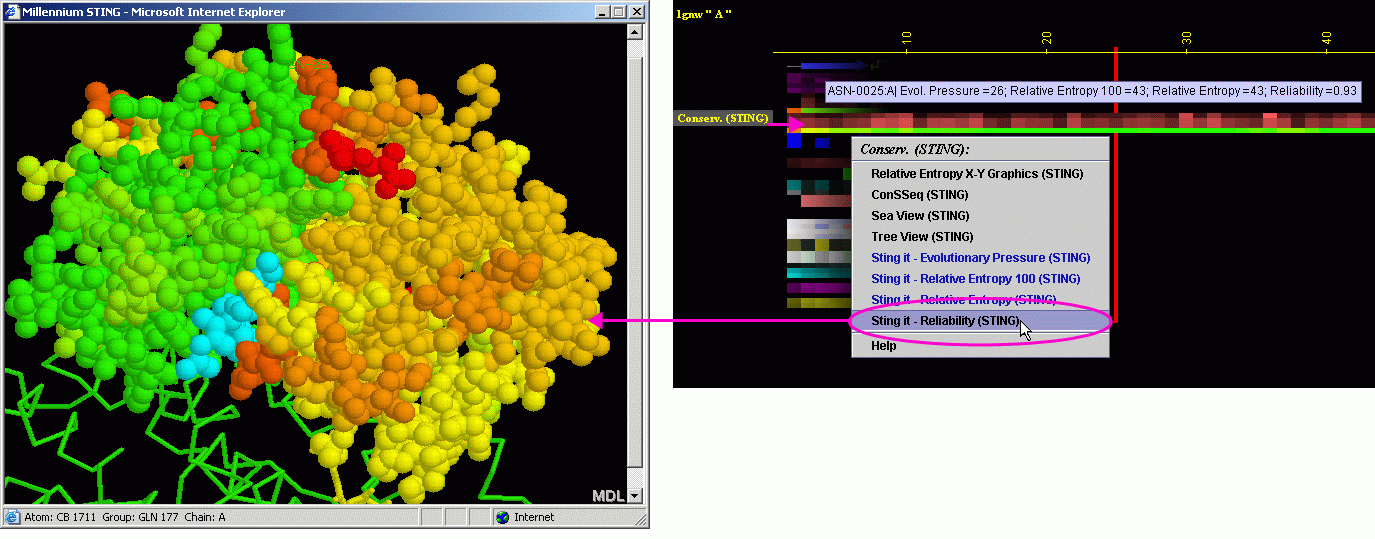Click the Internet Explorer icon in title bar
The width and height of the screenshot is (1375, 539).
point(12,12)
